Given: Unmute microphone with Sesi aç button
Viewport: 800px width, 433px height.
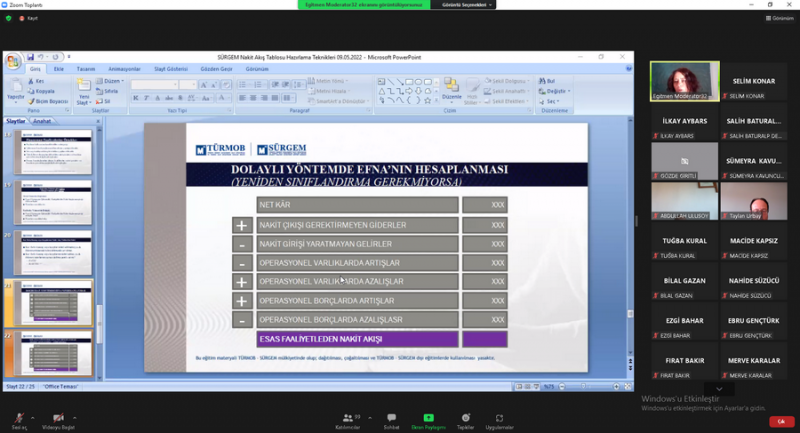Looking at the screenshot, I should tap(18, 417).
